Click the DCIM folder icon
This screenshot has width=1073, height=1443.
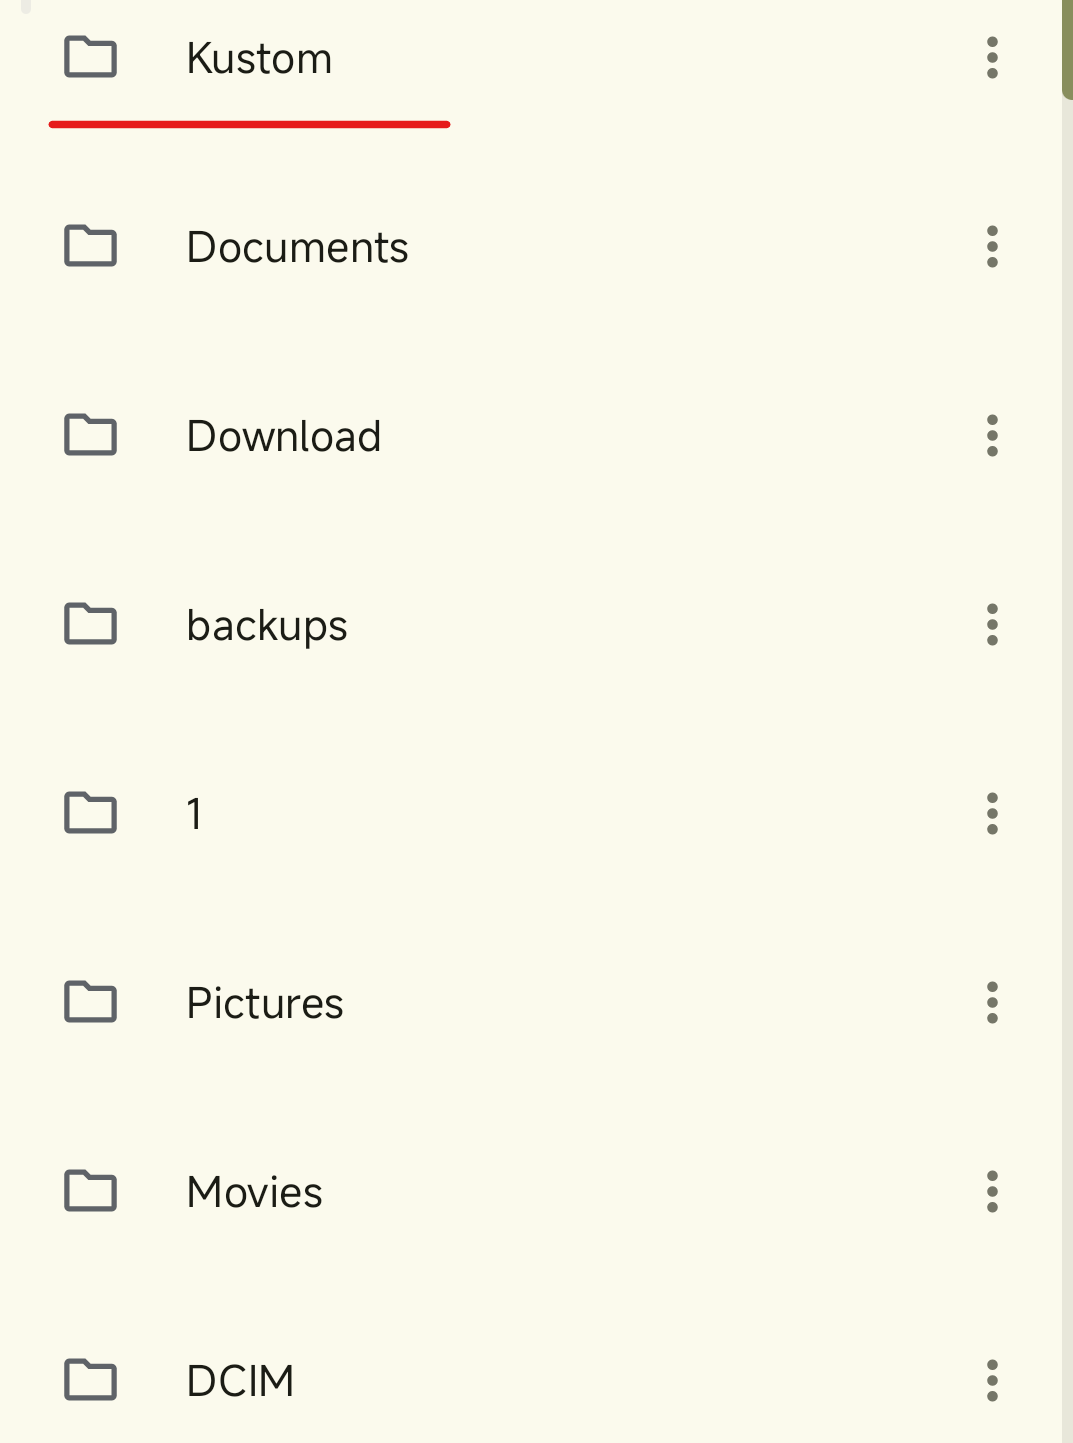[90, 1380]
